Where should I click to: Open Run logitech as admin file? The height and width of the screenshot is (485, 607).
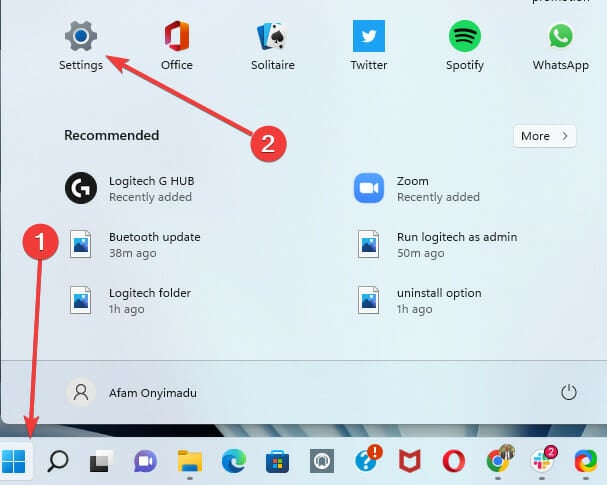click(436, 245)
